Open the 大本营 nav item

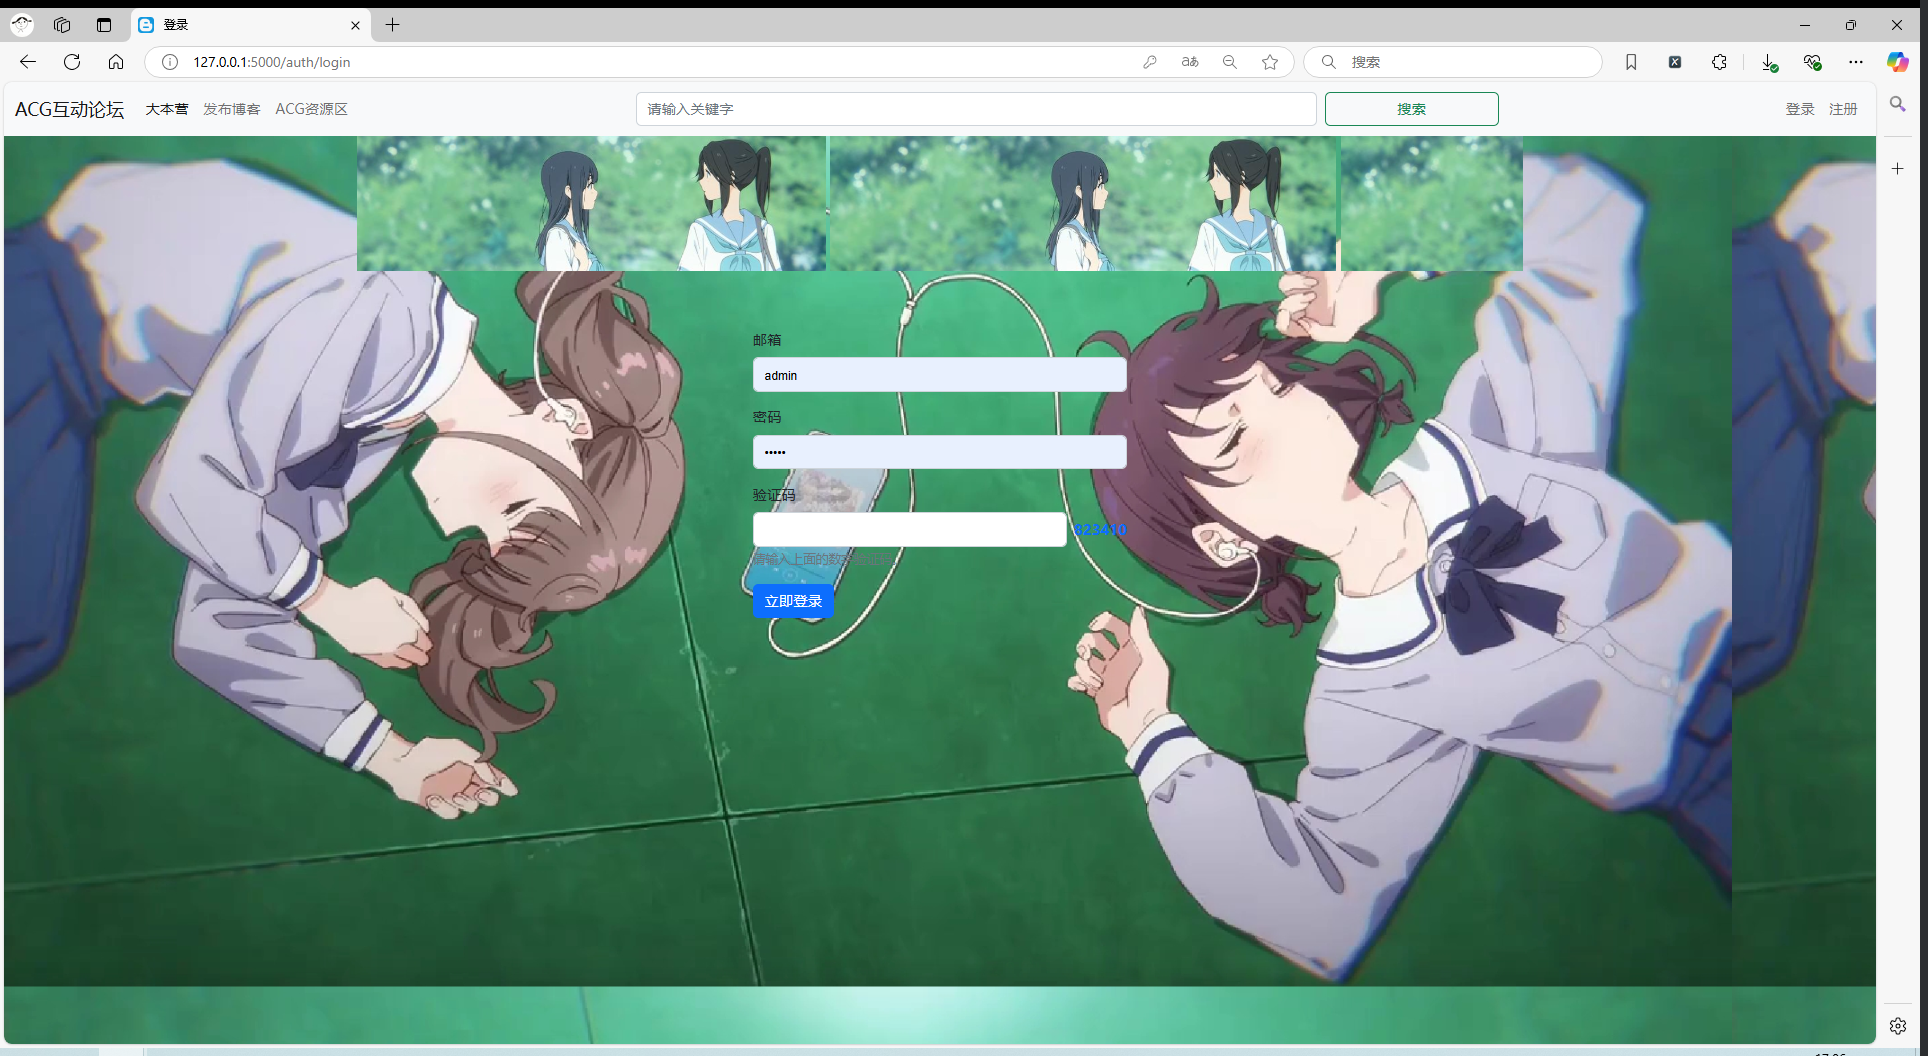pyautogui.click(x=166, y=109)
